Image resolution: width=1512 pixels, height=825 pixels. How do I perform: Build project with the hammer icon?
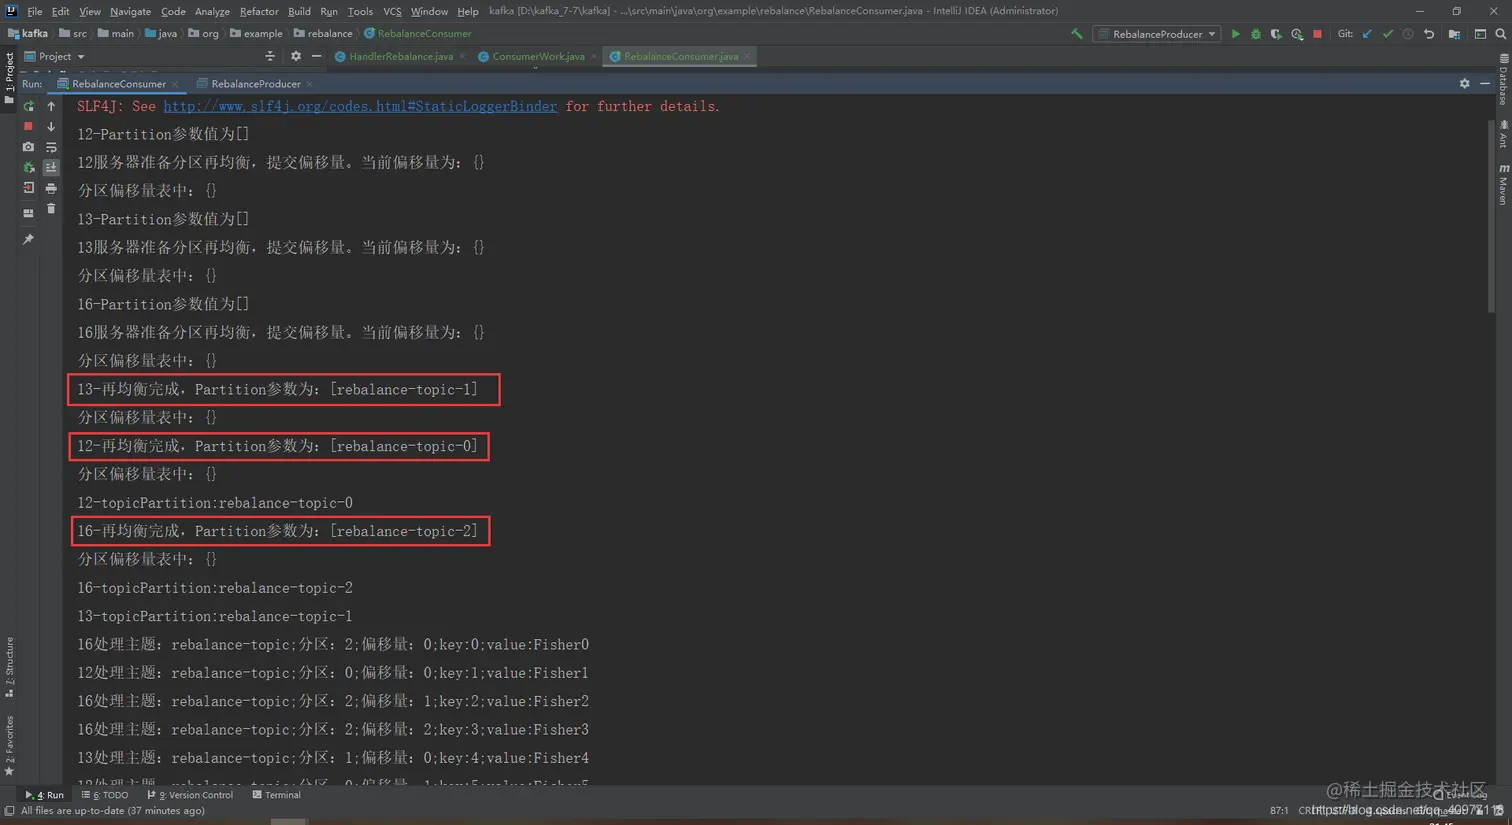(x=1077, y=34)
